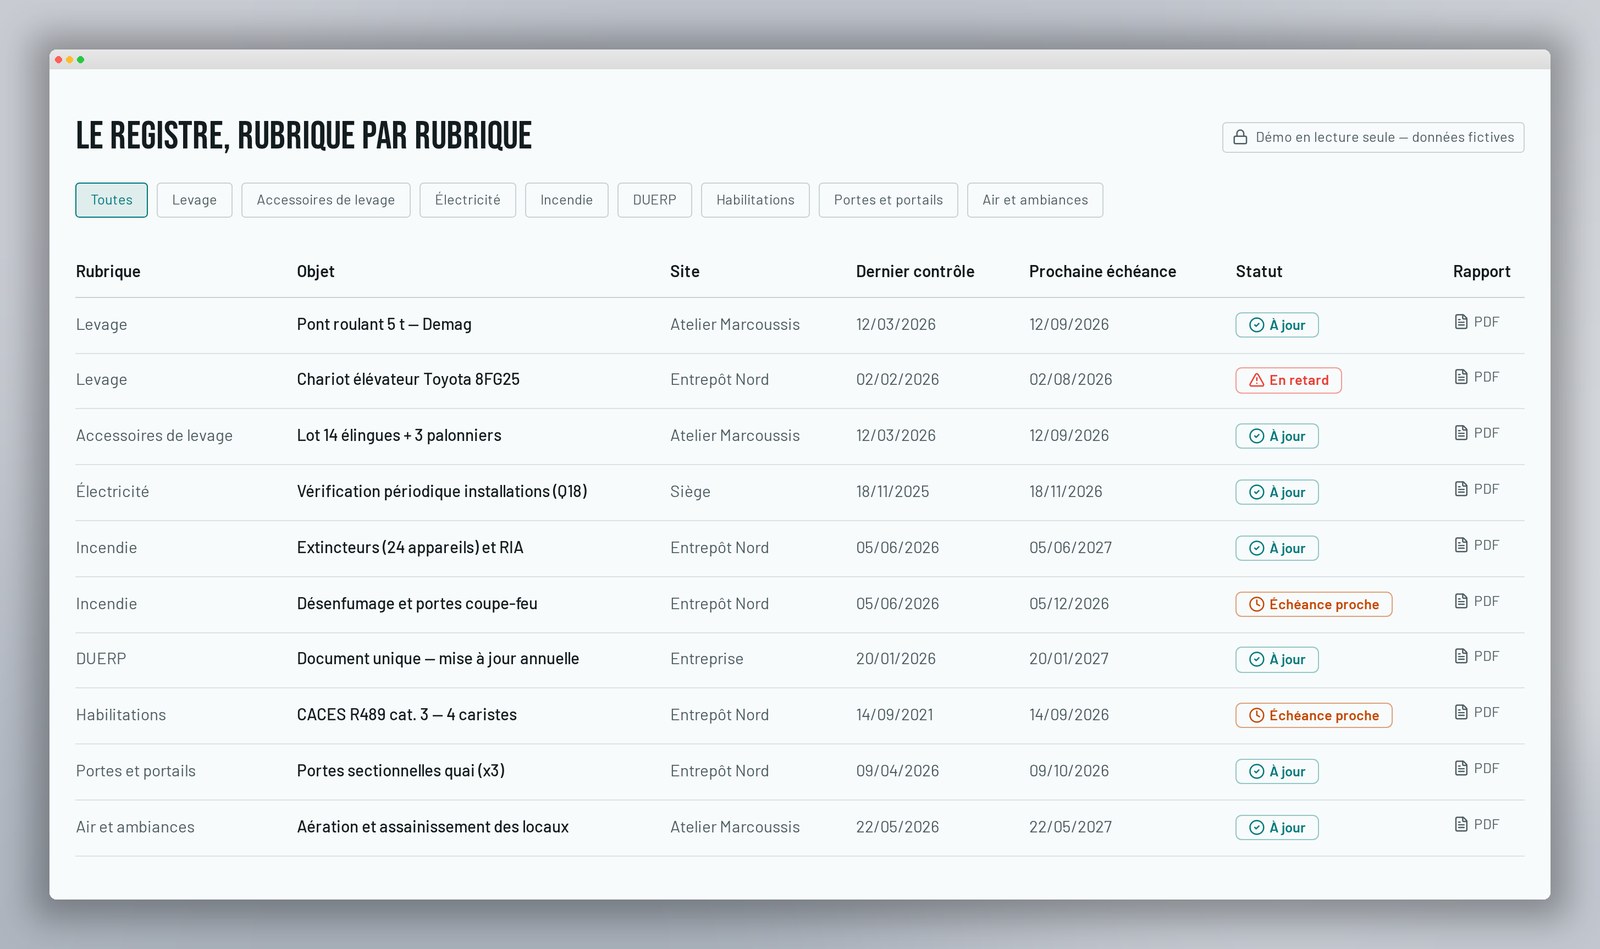Click the 'En retard' warning status badge
The height and width of the screenshot is (949, 1600).
[1288, 380]
